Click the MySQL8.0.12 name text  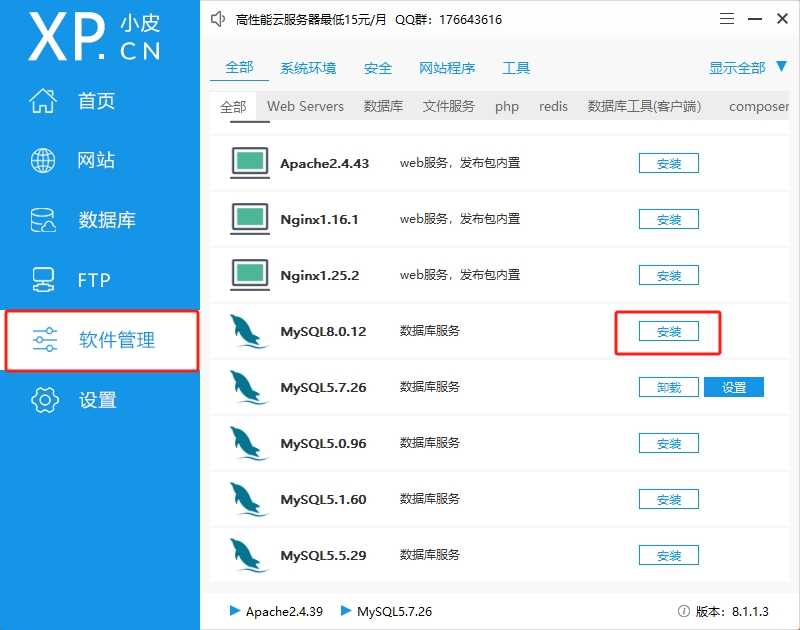pyautogui.click(x=323, y=332)
